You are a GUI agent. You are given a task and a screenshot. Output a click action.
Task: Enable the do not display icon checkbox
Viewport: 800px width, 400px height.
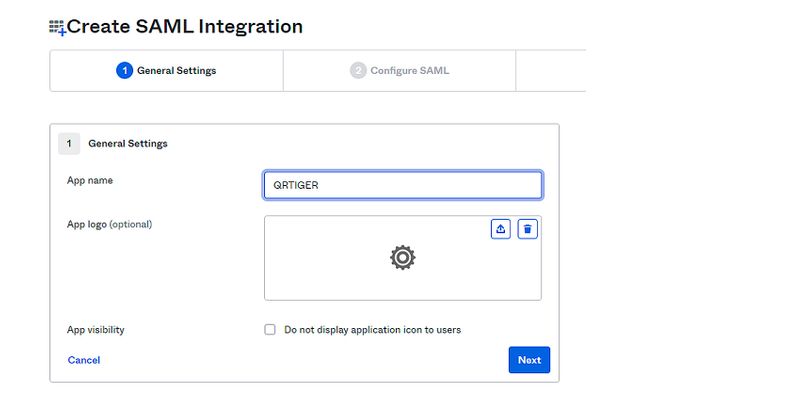click(x=270, y=330)
